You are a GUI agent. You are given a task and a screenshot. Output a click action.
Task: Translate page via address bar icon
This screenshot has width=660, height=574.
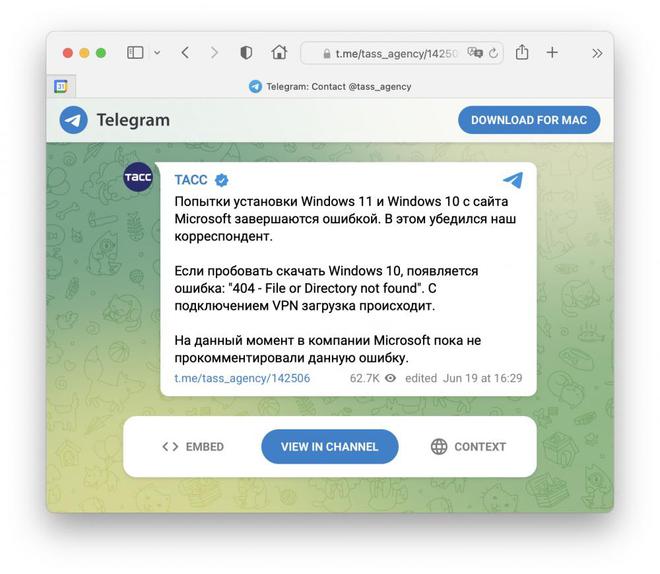click(475, 53)
